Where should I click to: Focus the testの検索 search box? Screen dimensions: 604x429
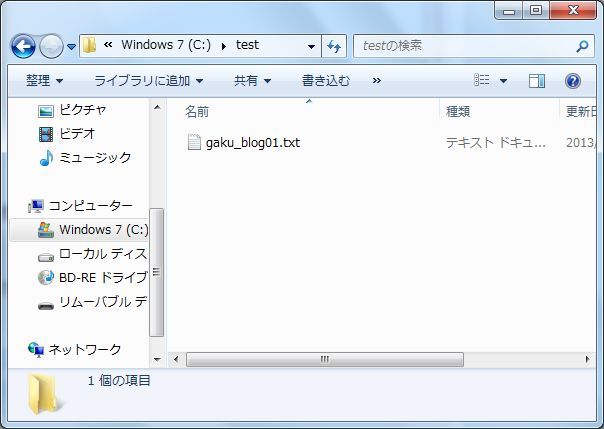(x=464, y=46)
